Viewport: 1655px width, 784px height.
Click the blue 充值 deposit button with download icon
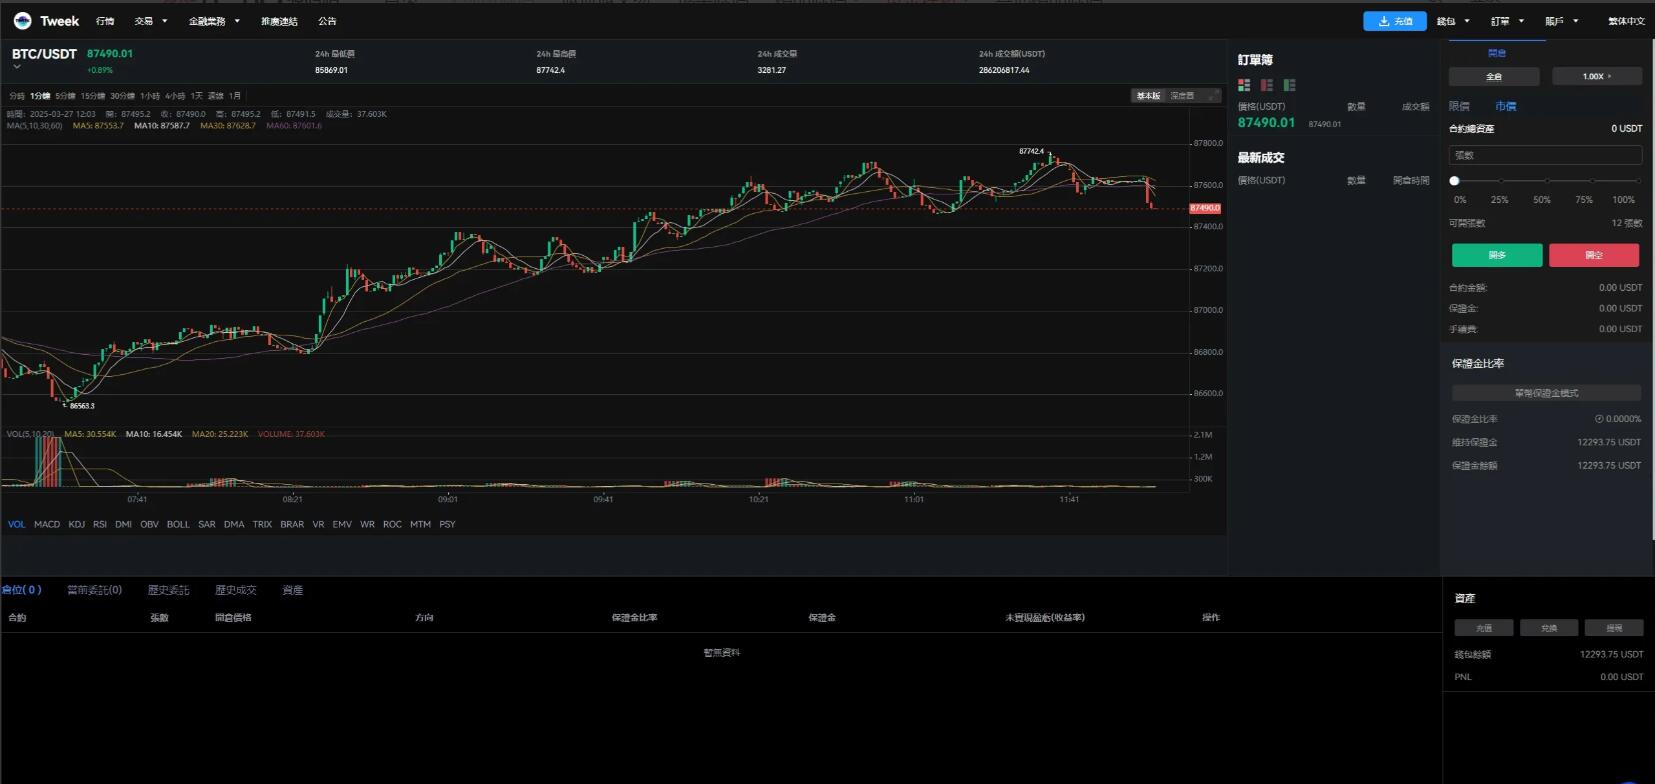[1394, 21]
